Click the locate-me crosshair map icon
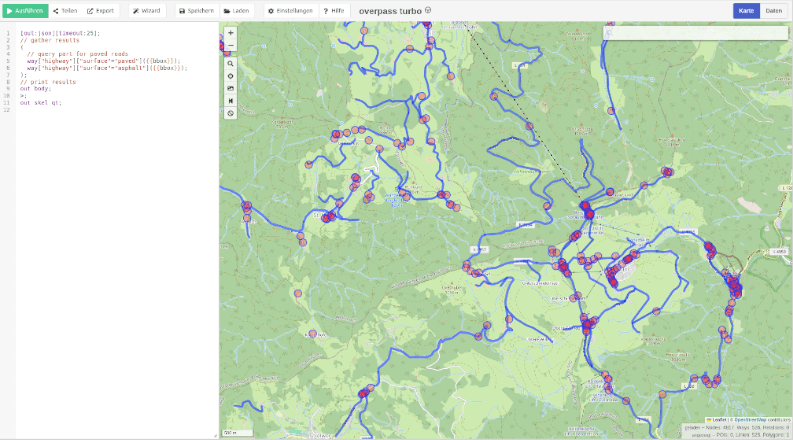 coord(231,76)
